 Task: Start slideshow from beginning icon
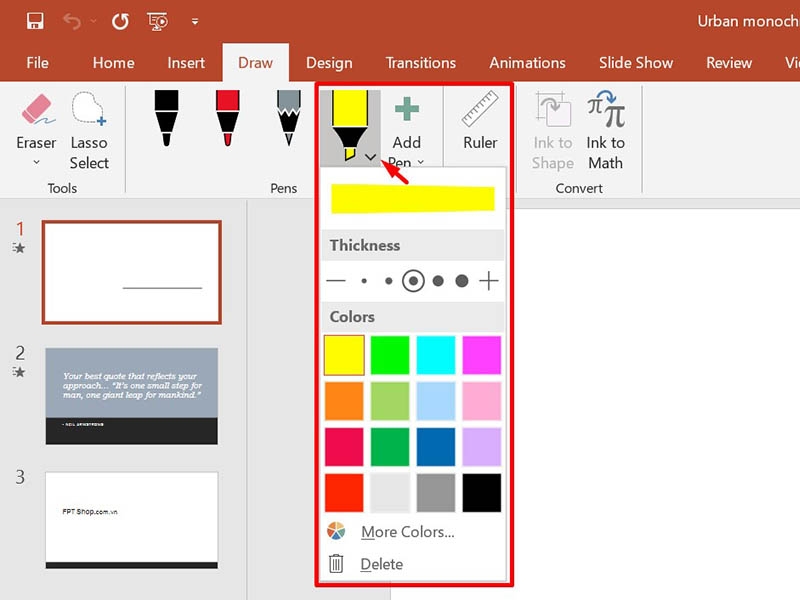click(157, 21)
